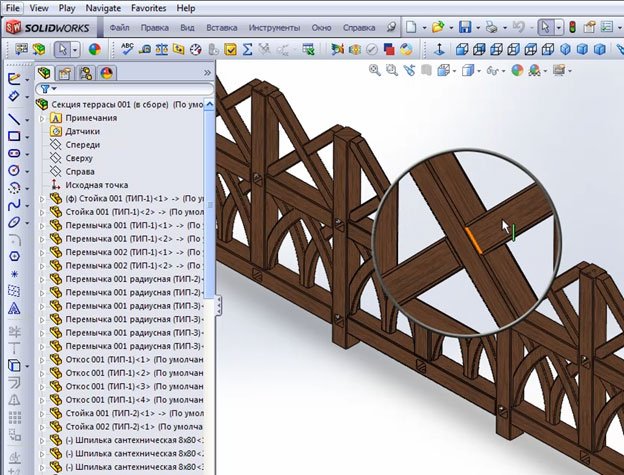
Task: Select the Line sketch tool
Action: (13, 118)
